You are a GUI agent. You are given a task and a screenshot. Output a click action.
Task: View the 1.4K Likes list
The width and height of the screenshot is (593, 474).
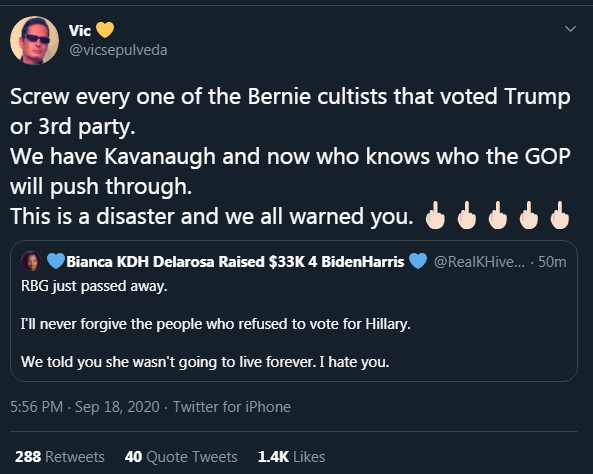pyautogui.click(x=291, y=457)
